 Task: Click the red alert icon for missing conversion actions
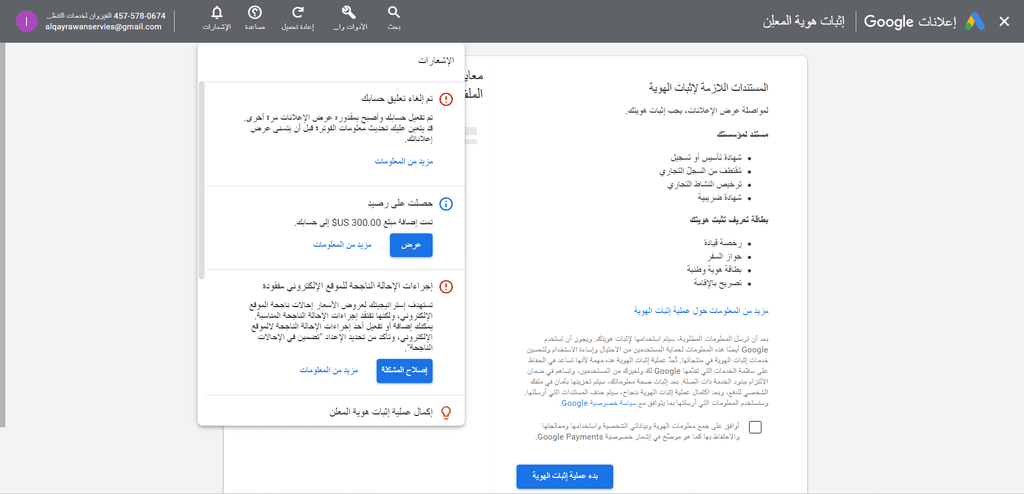(x=446, y=286)
